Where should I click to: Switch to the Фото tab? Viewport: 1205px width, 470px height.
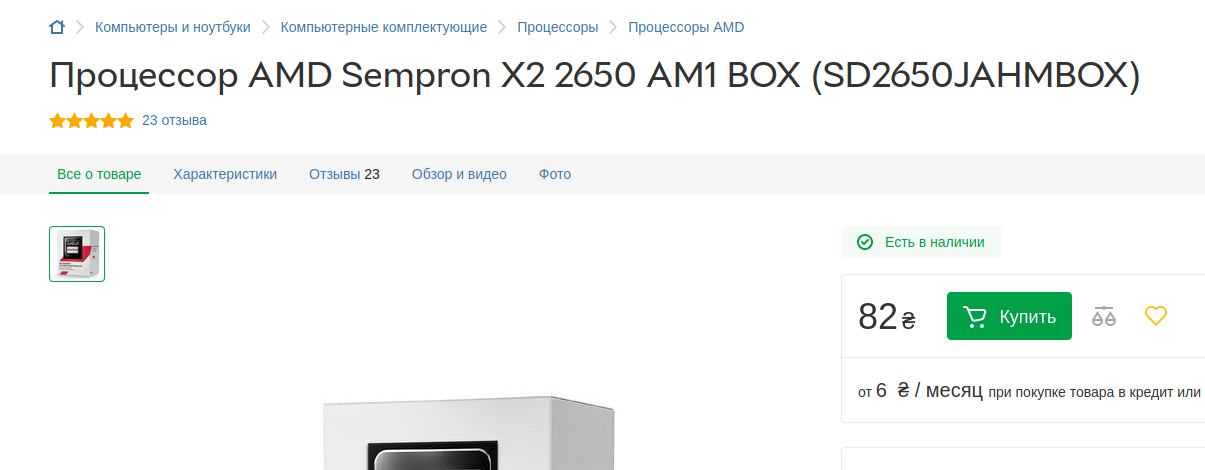pos(555,174)
